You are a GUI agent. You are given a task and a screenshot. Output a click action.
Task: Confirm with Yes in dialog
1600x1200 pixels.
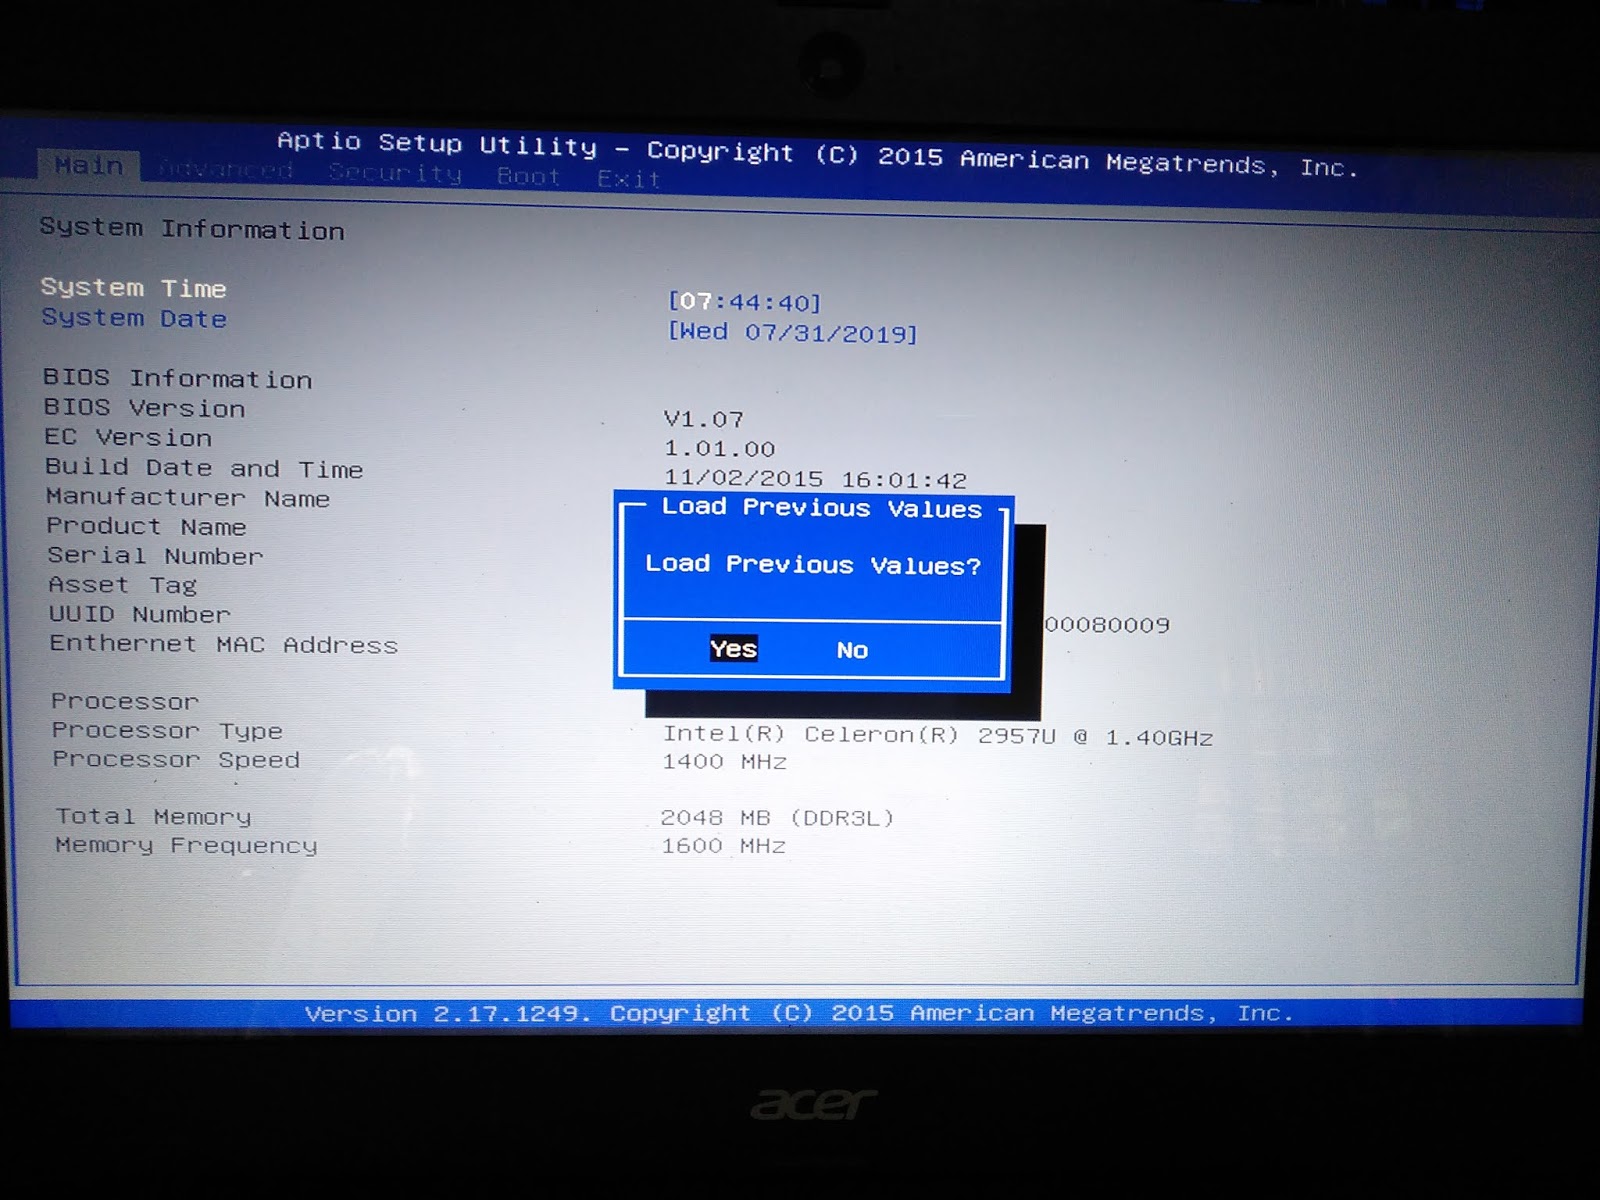[733, 649]
